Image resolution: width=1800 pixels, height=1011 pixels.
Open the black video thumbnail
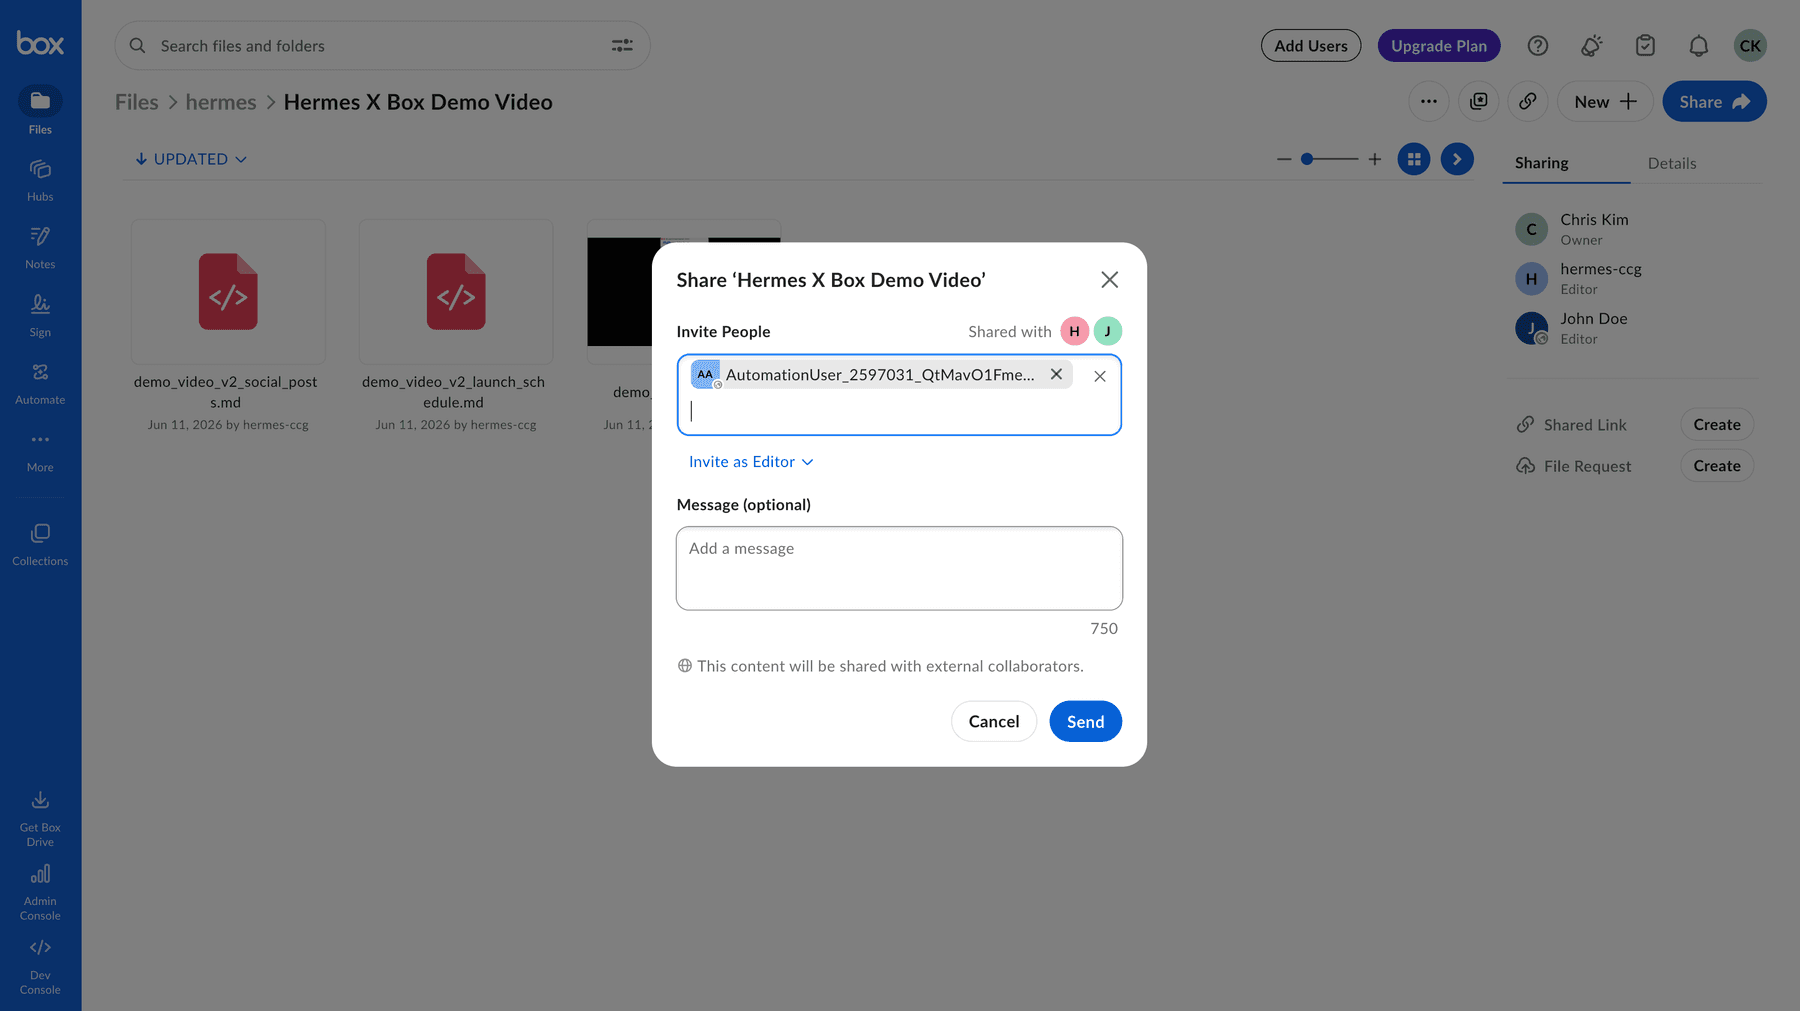[x=620, y=292]
